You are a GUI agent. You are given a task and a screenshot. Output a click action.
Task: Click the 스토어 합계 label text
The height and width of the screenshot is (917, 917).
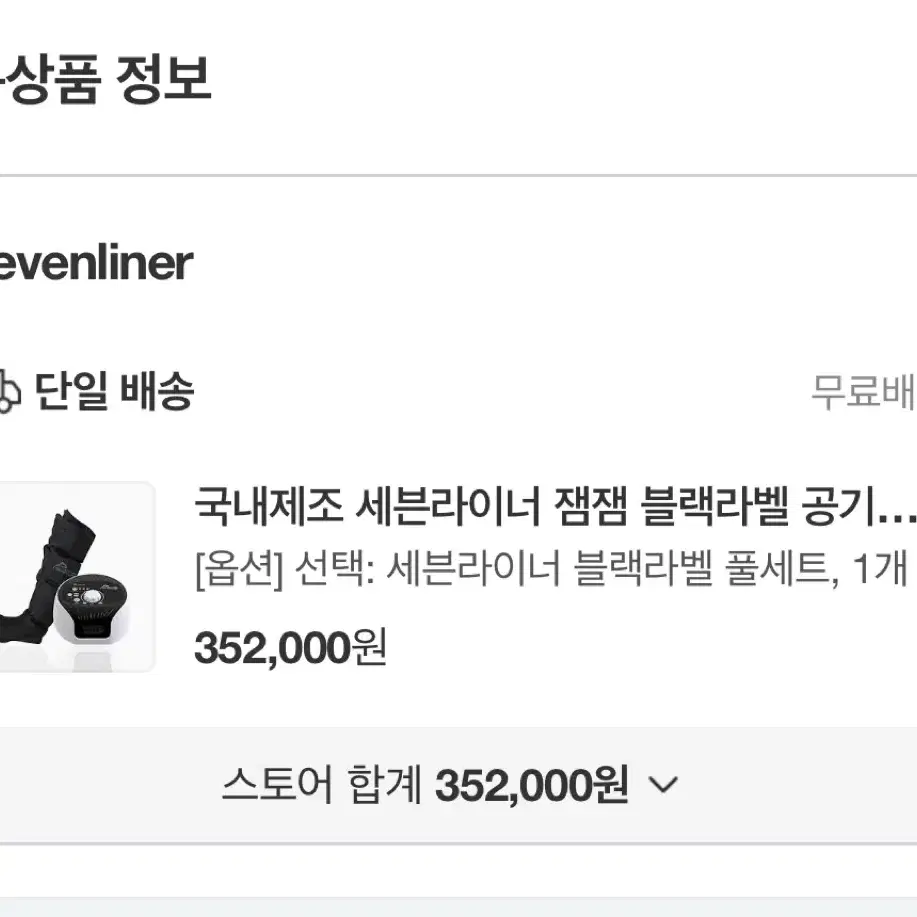click(x=322, y=785)
